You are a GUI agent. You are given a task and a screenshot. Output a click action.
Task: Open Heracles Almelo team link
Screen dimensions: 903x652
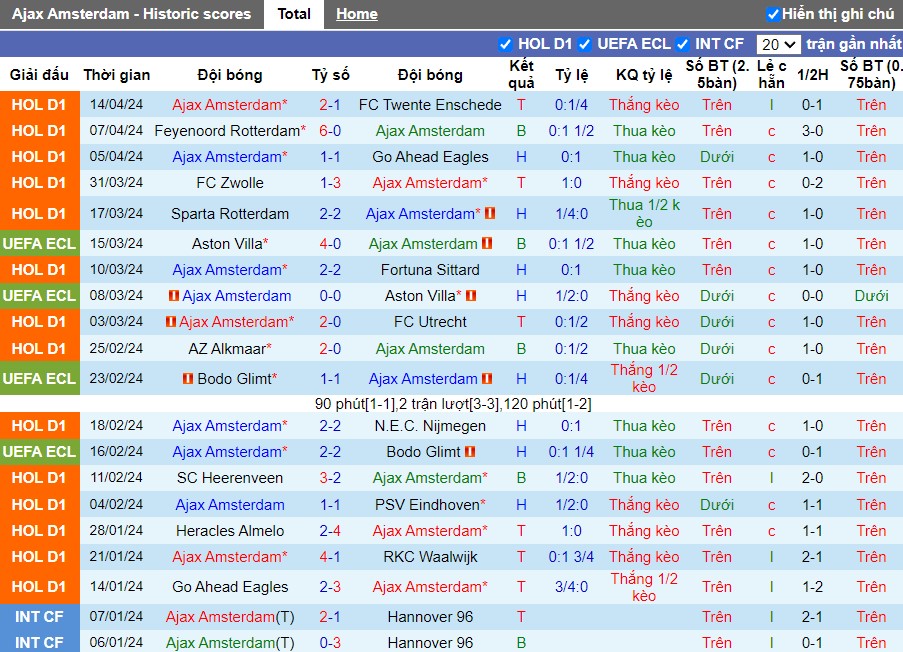[230, 530]
